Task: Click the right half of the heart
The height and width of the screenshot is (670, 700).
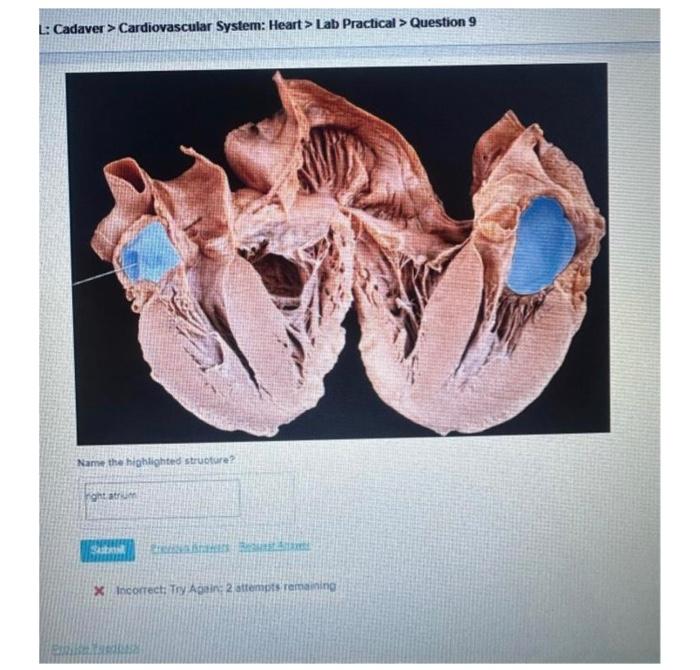Action: point(480,277)
